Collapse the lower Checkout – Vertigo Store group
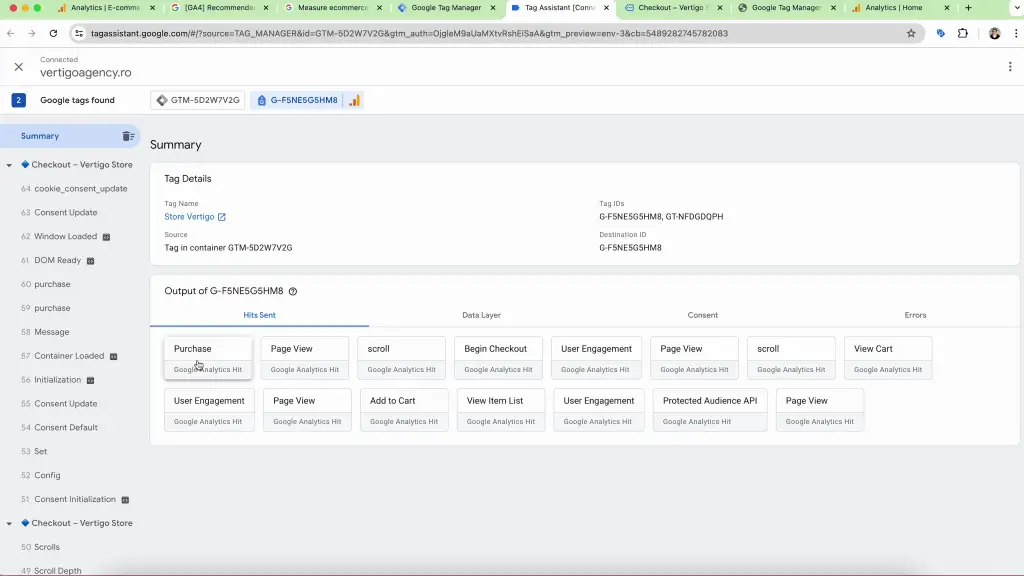This screenshot has height=576, width=1024. tap(9, 523)
